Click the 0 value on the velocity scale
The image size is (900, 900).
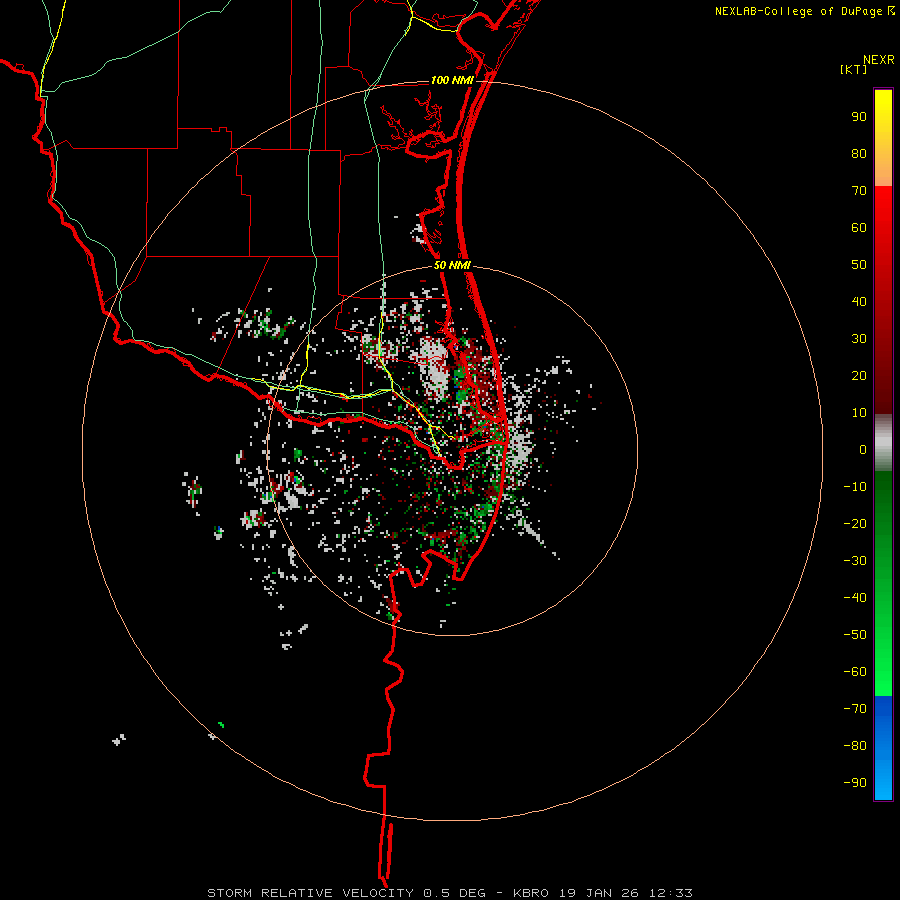(x=863, y=450)
